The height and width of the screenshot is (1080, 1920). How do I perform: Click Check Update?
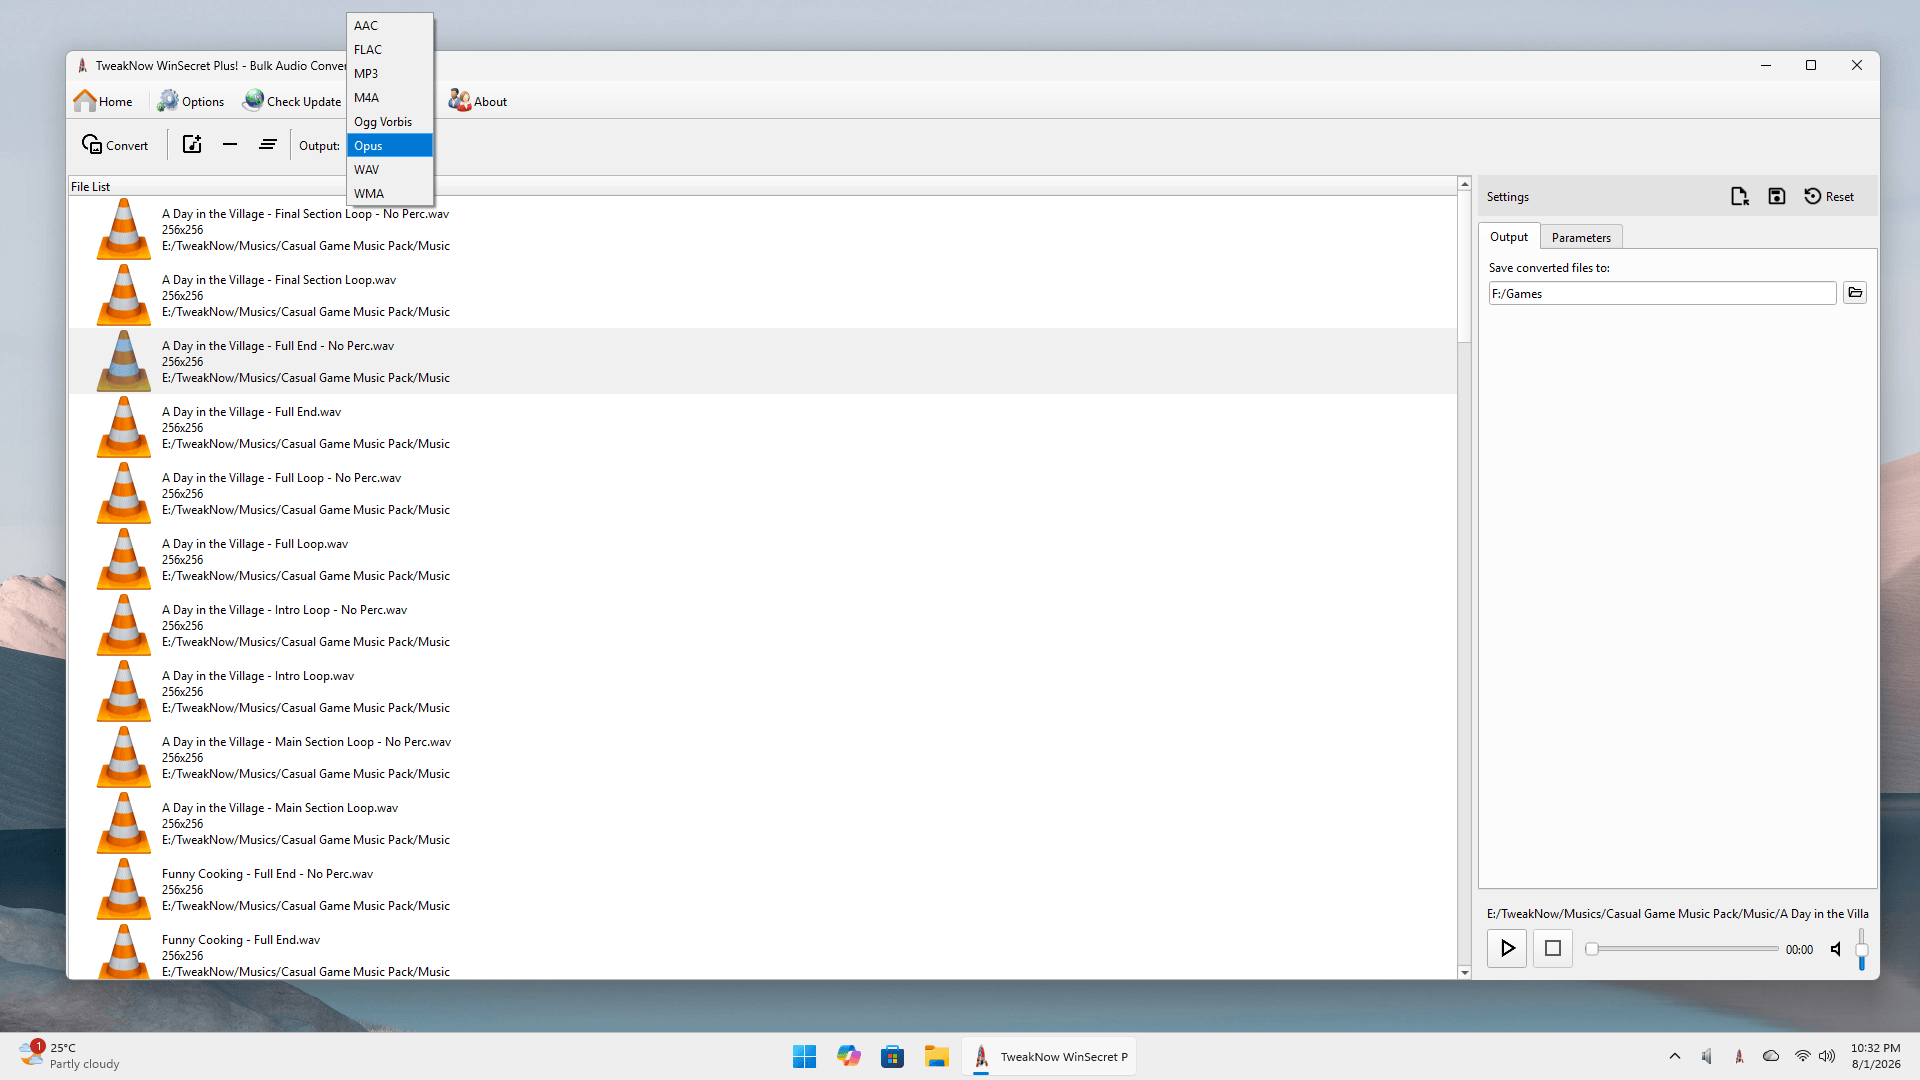click(292, 101)
